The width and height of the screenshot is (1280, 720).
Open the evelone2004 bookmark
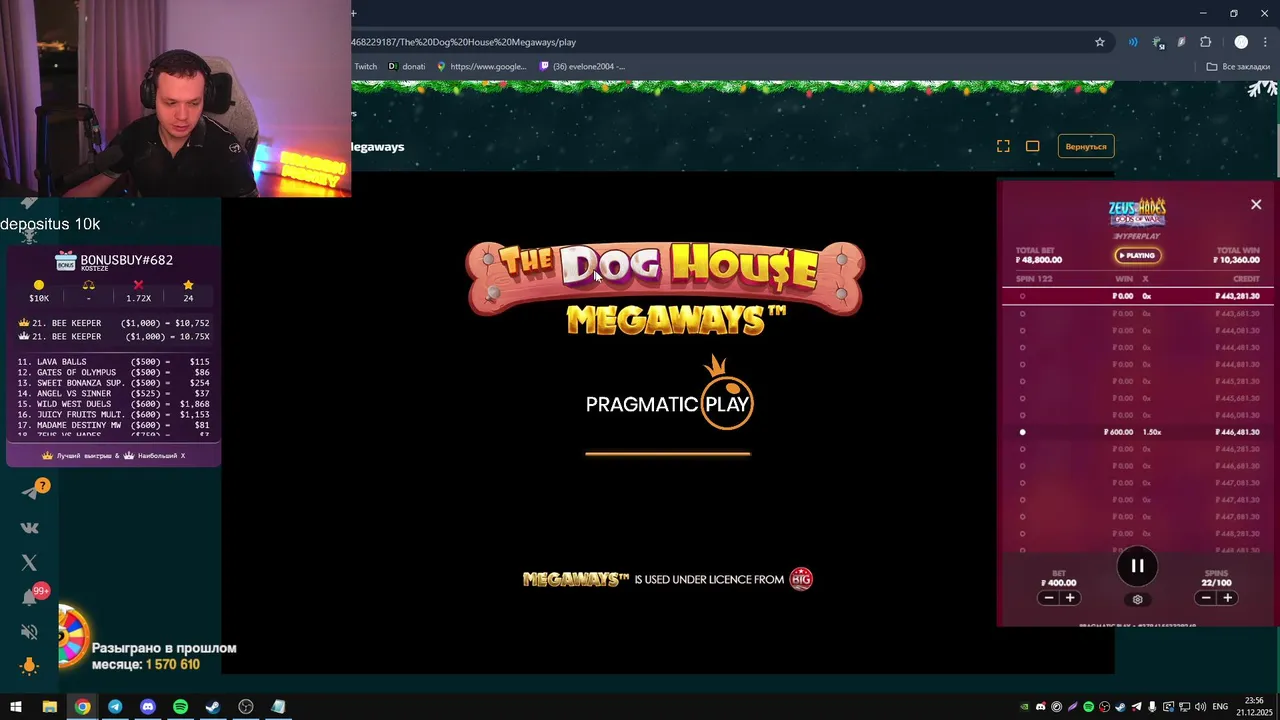[582, 67]
